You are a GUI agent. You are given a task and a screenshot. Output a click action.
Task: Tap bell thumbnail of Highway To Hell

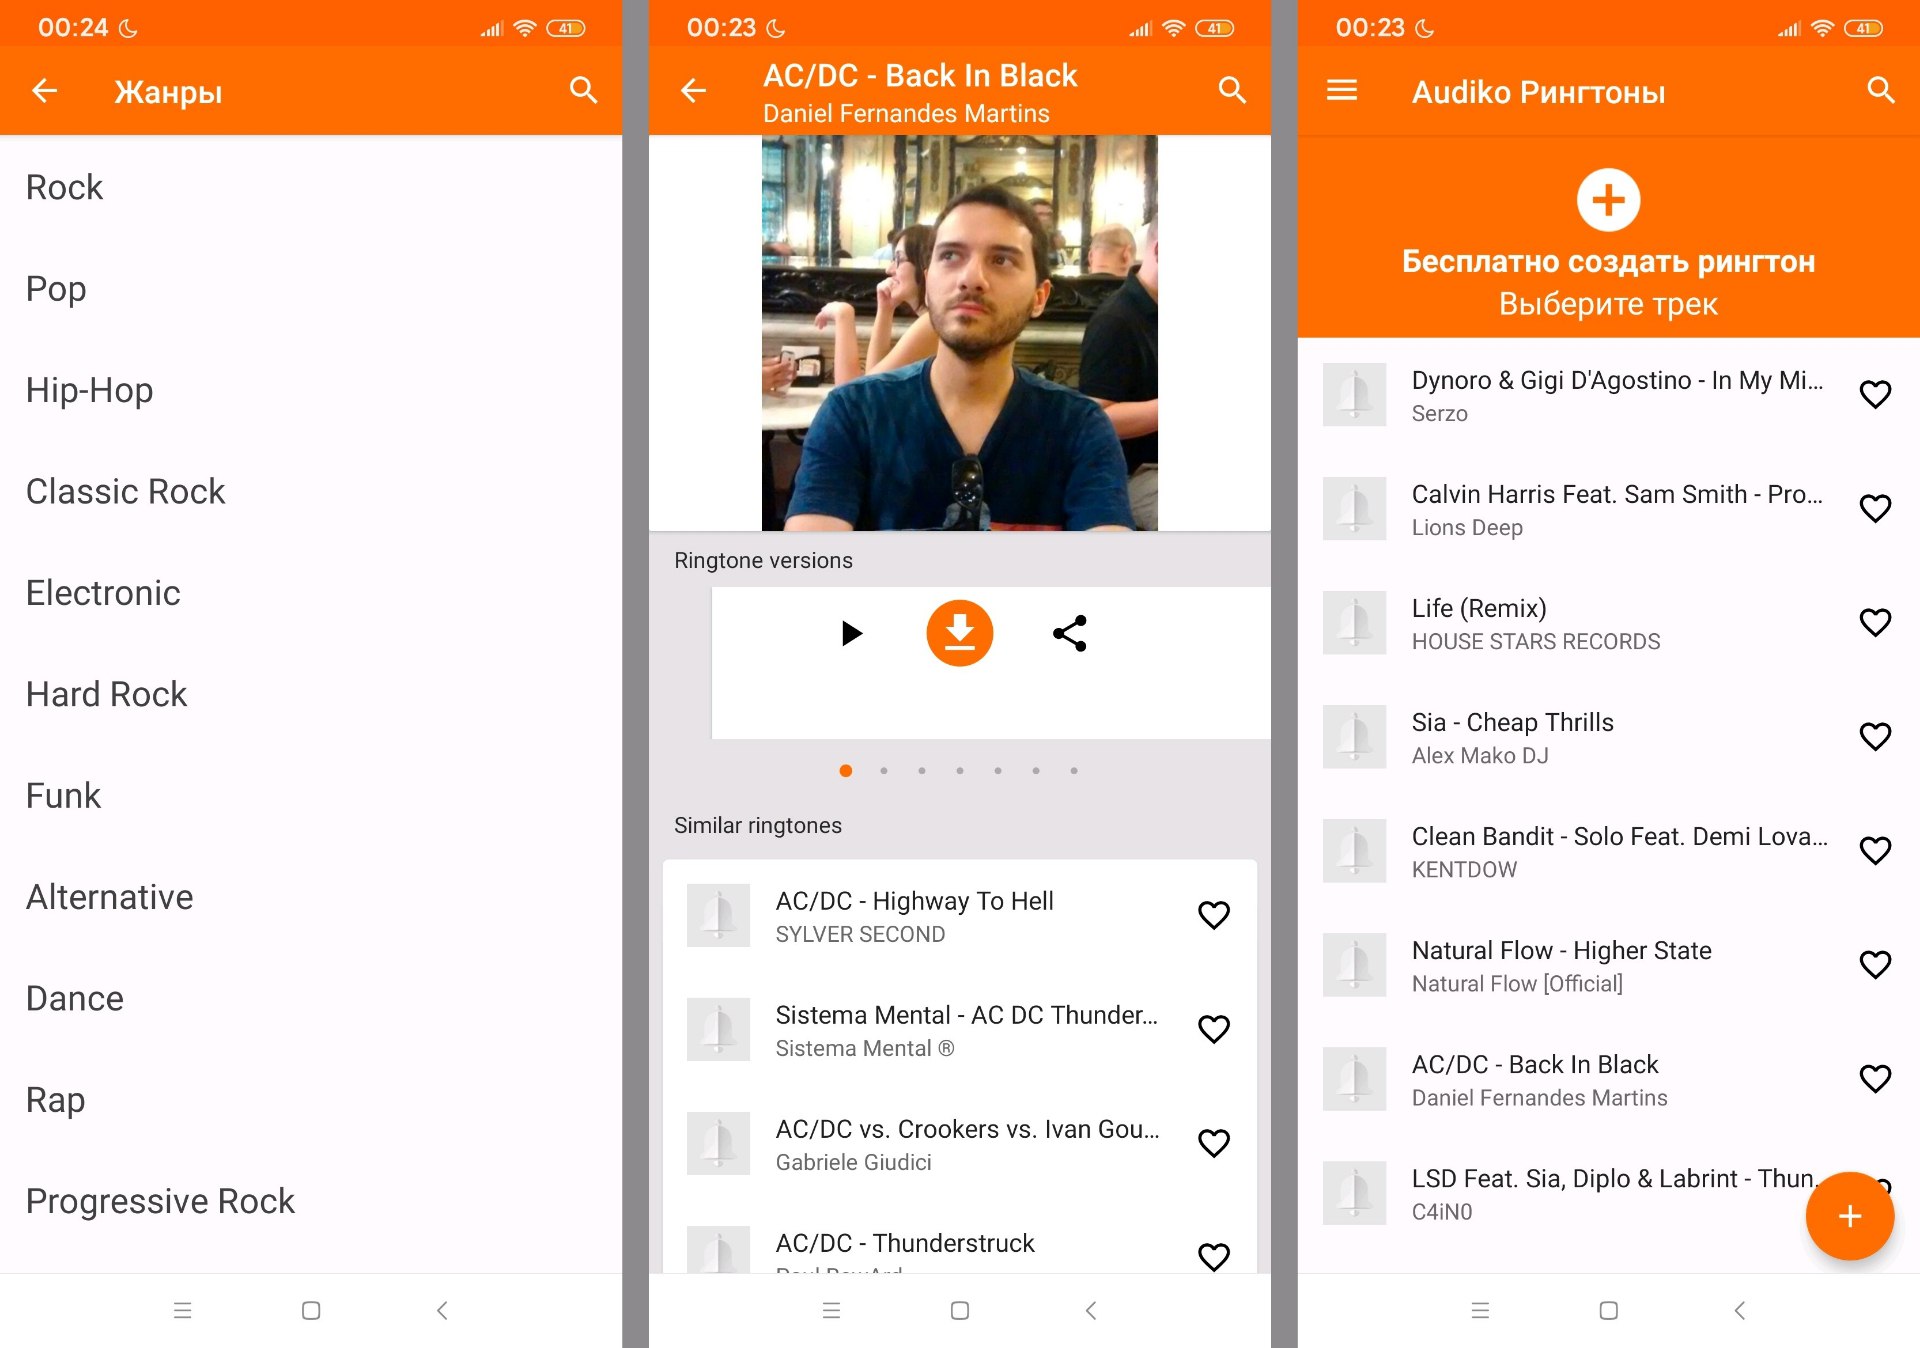coord(718,915)
